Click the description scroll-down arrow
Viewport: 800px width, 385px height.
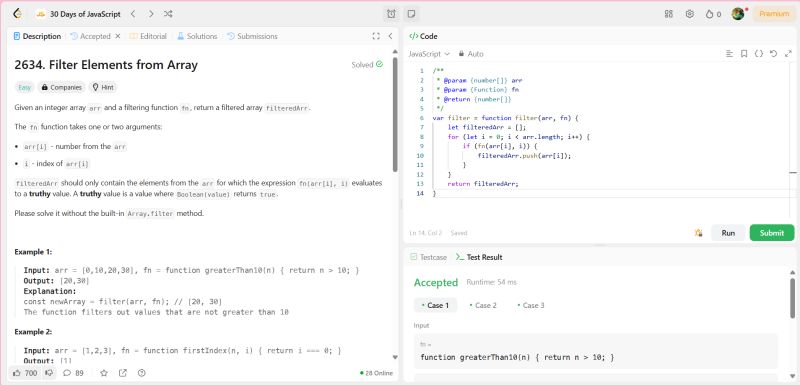[x=395, y=357]
